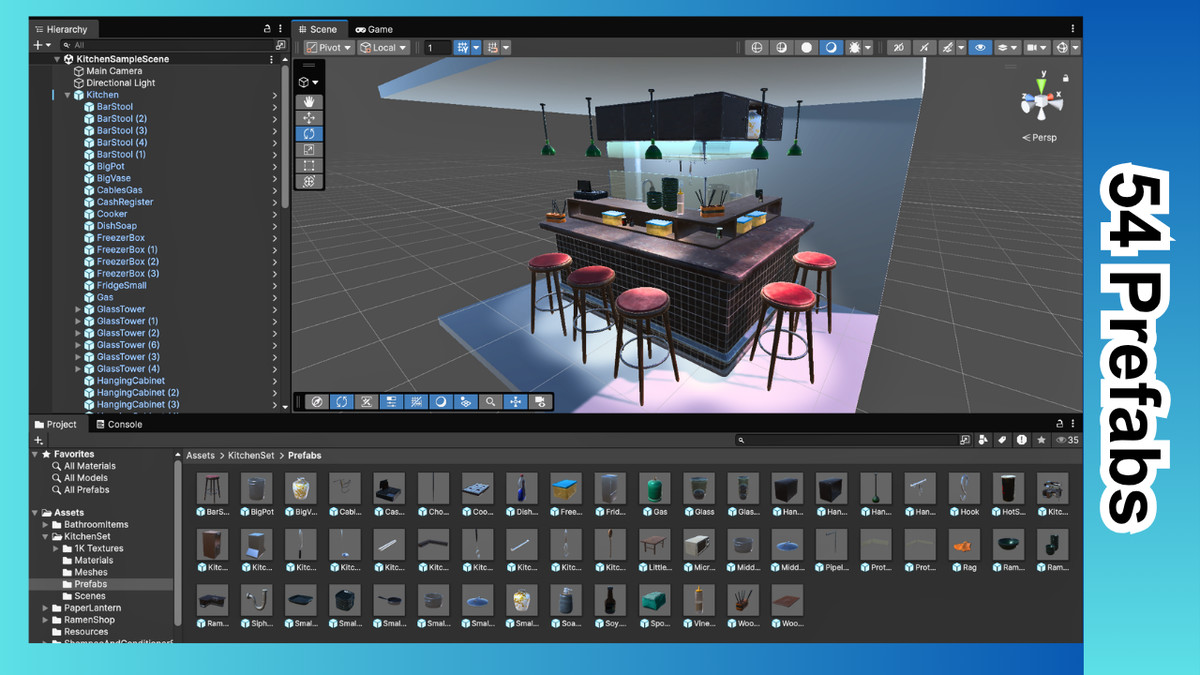Expand GlassTower (6) in Hierarchy
The width and height of the screenshot is (1200, 675).
pyautogui.click(x=78, y=345)
